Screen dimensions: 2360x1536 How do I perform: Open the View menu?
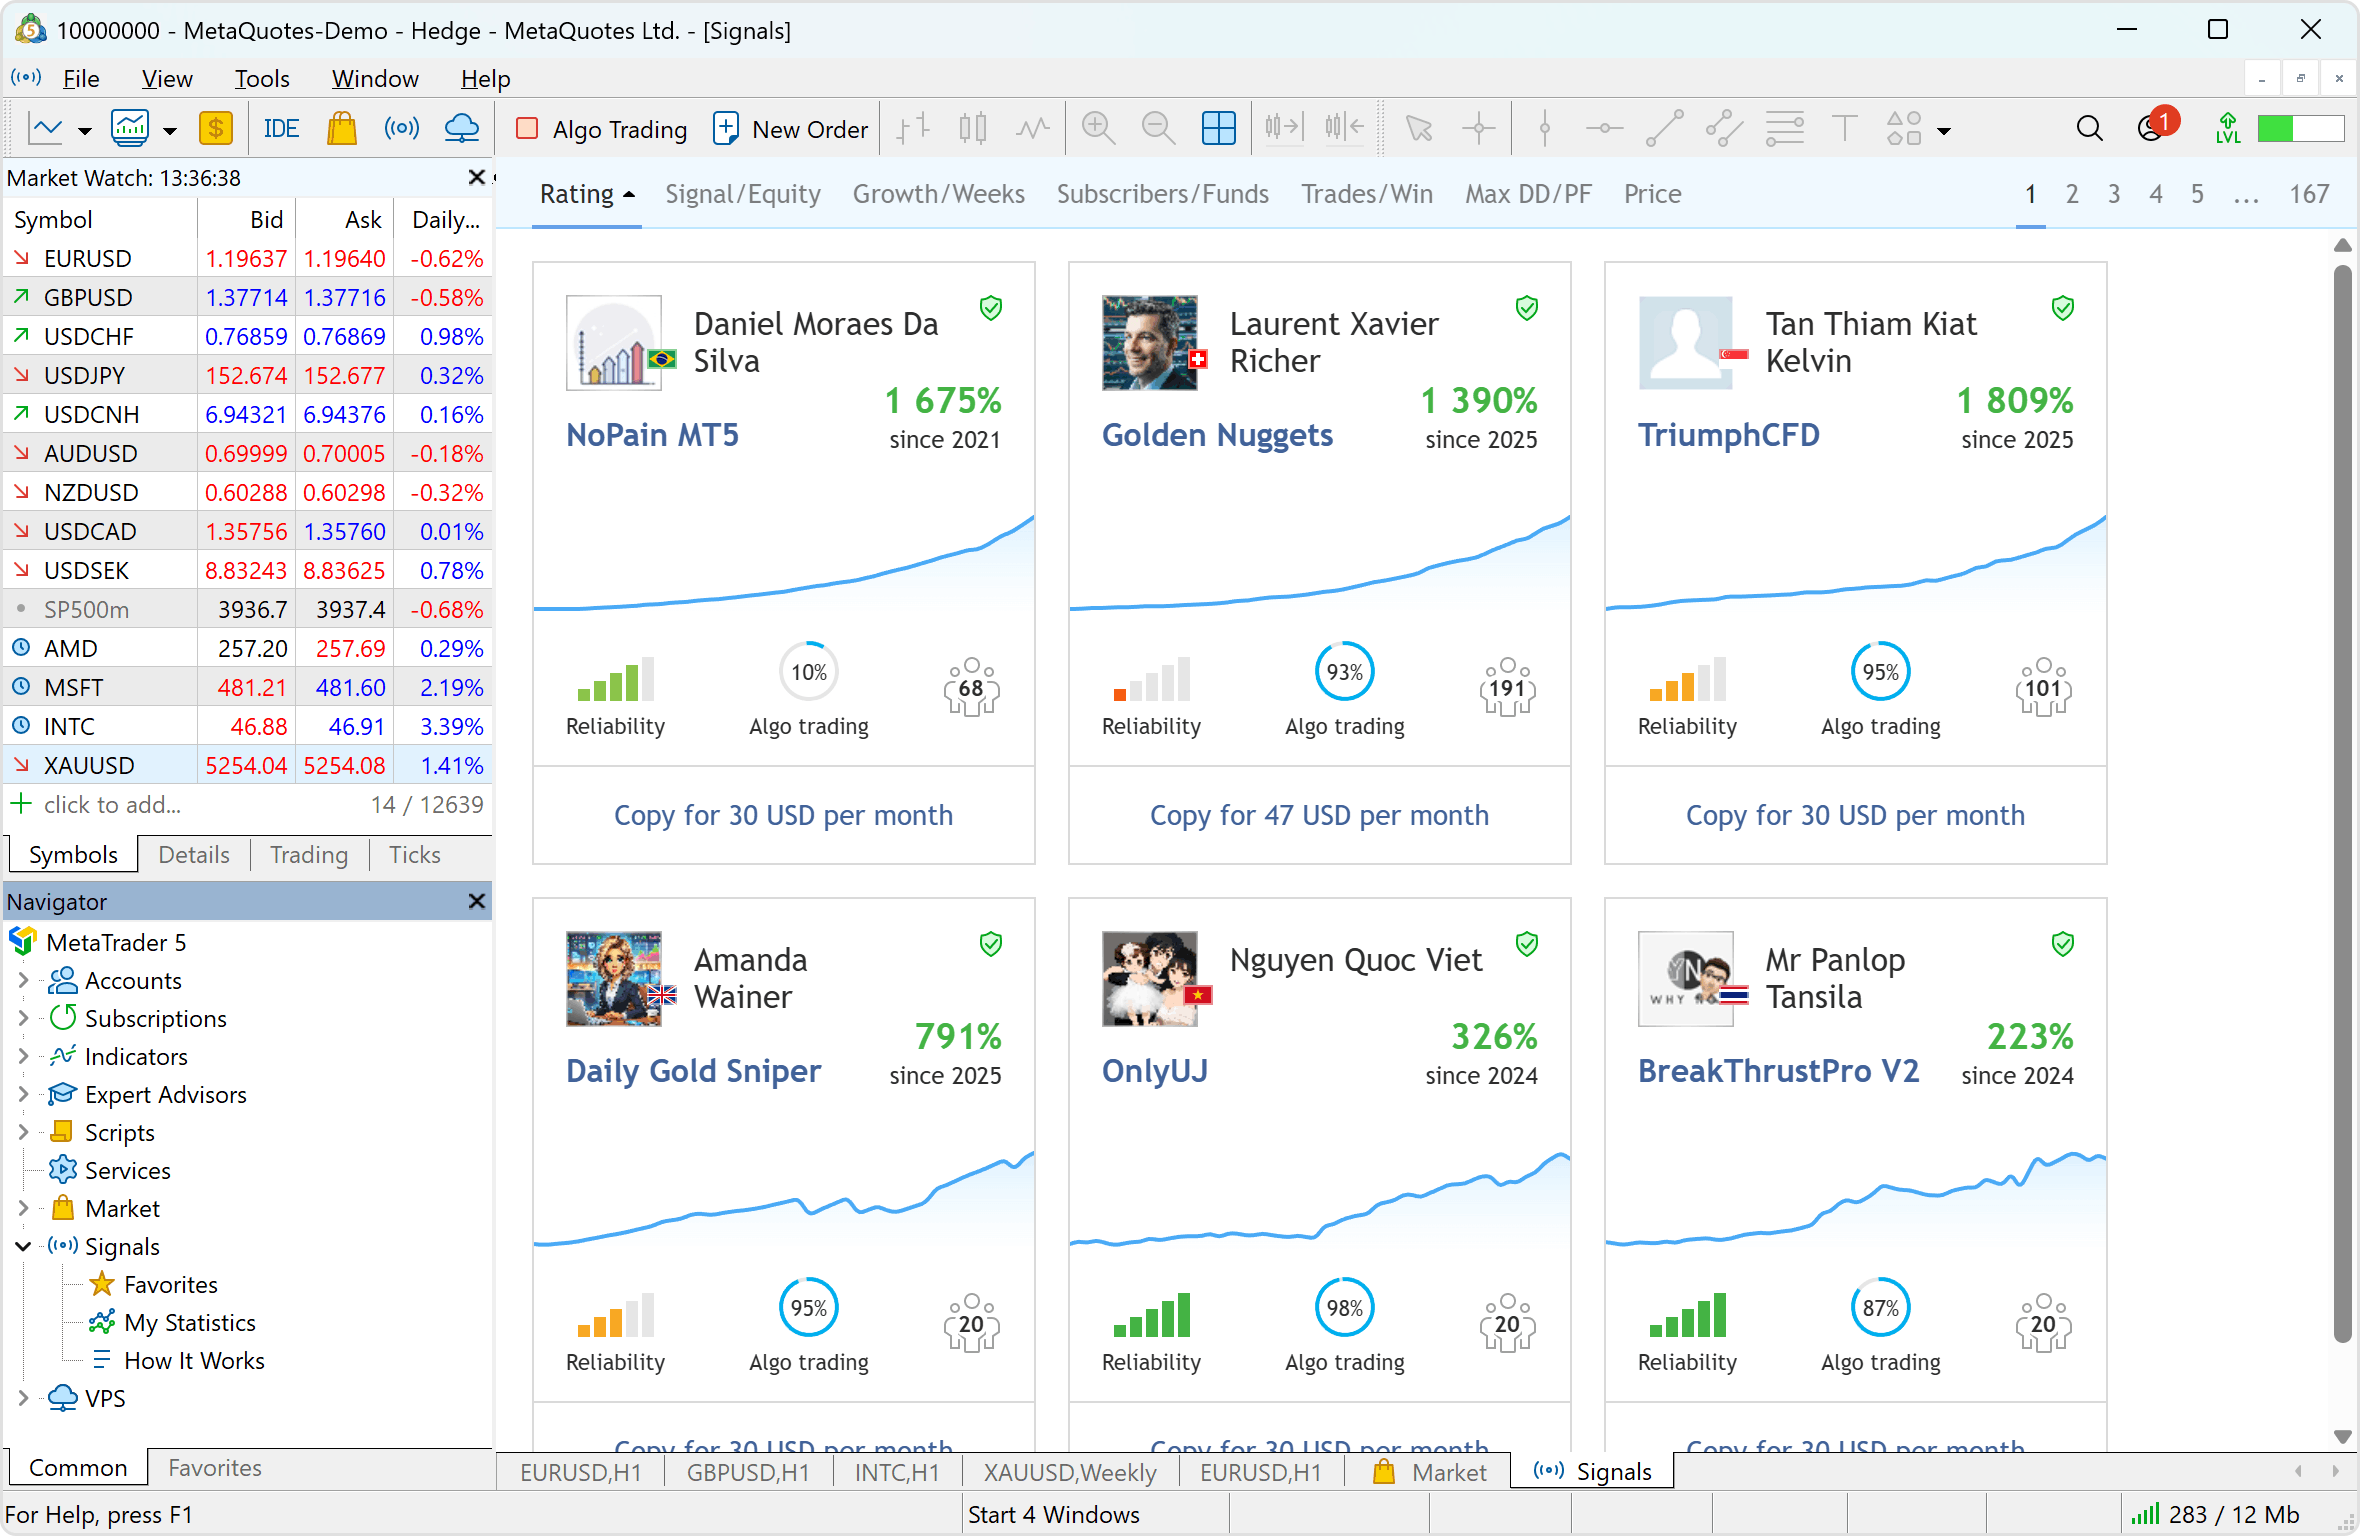pos(166,78)
